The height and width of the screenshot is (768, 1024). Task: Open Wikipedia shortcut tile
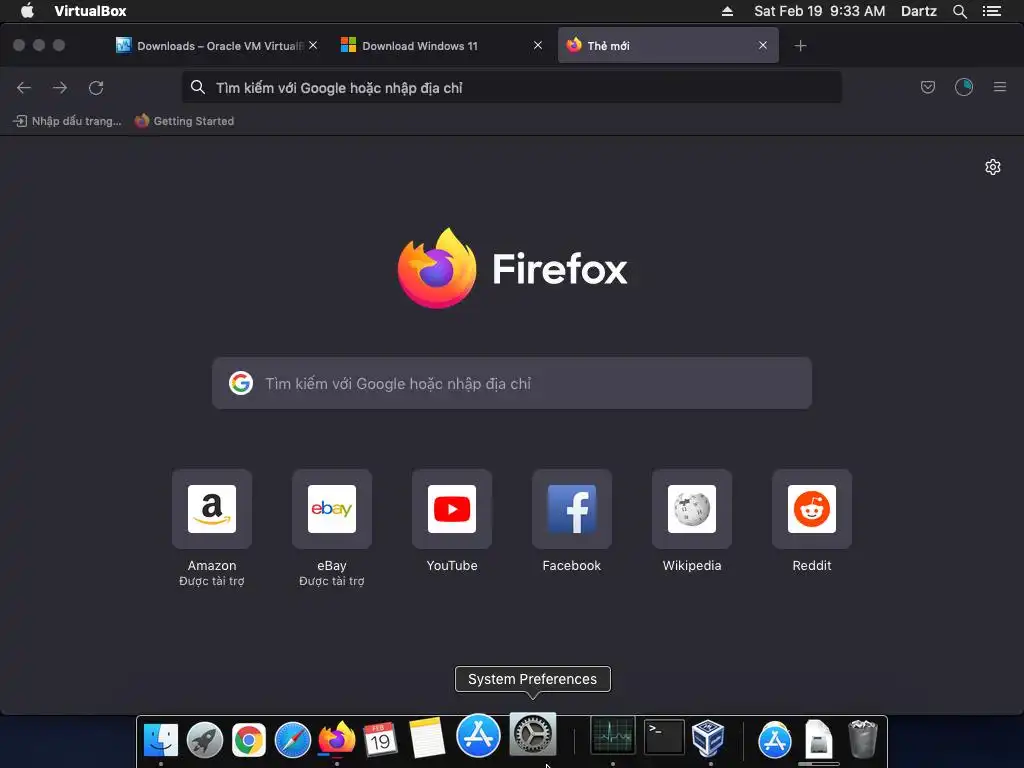pos(692,509)
